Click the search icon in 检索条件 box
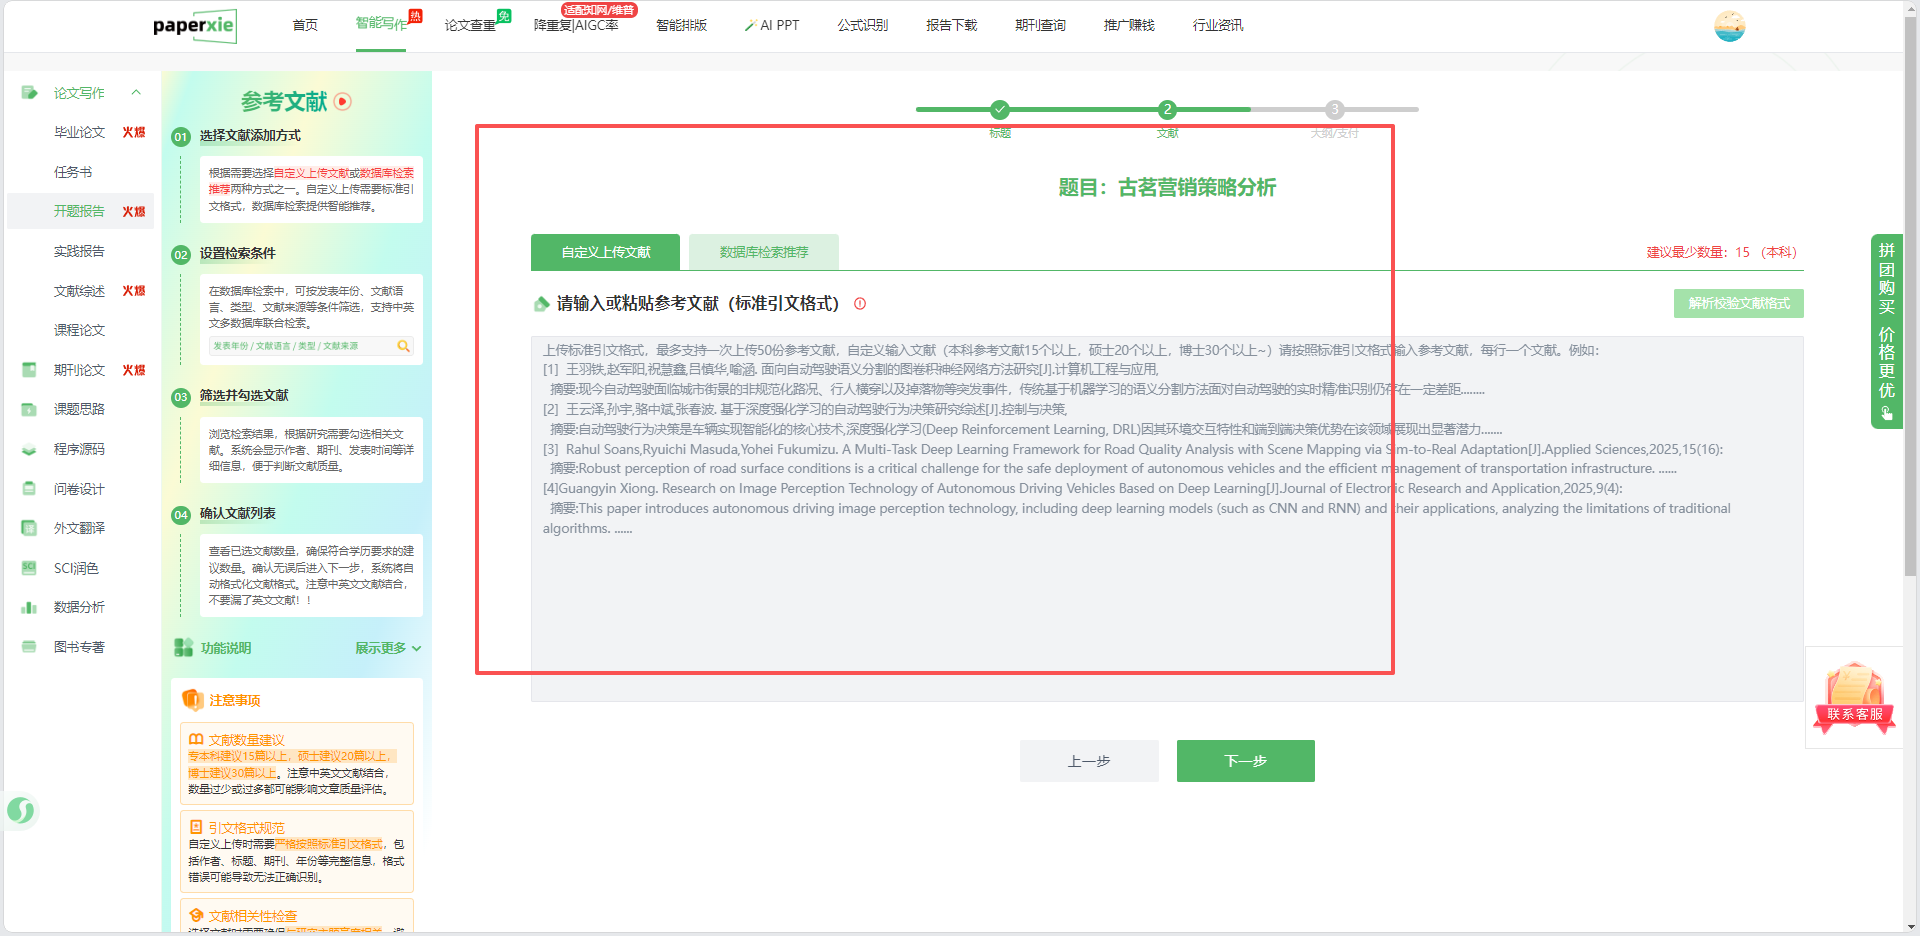This screenshot has height=936, width=1920. (x=403, y=346)
